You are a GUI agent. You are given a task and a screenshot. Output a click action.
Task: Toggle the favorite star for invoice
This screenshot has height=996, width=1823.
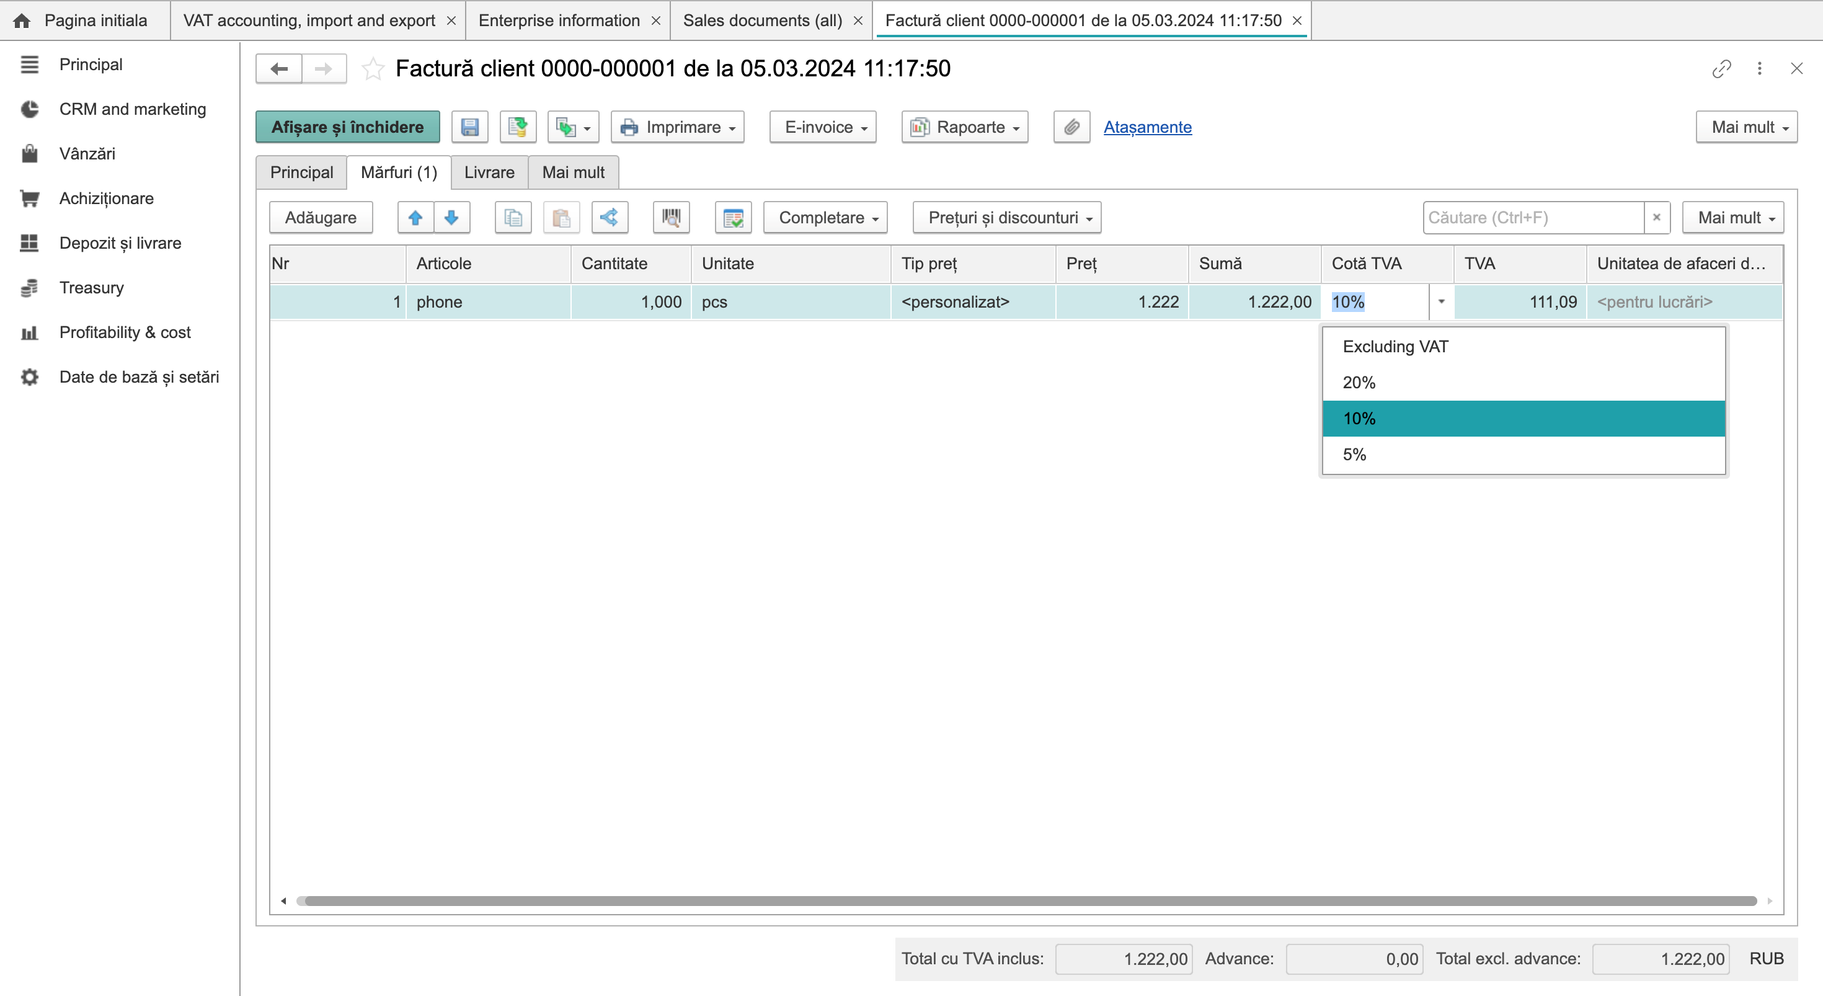[373, 69]
